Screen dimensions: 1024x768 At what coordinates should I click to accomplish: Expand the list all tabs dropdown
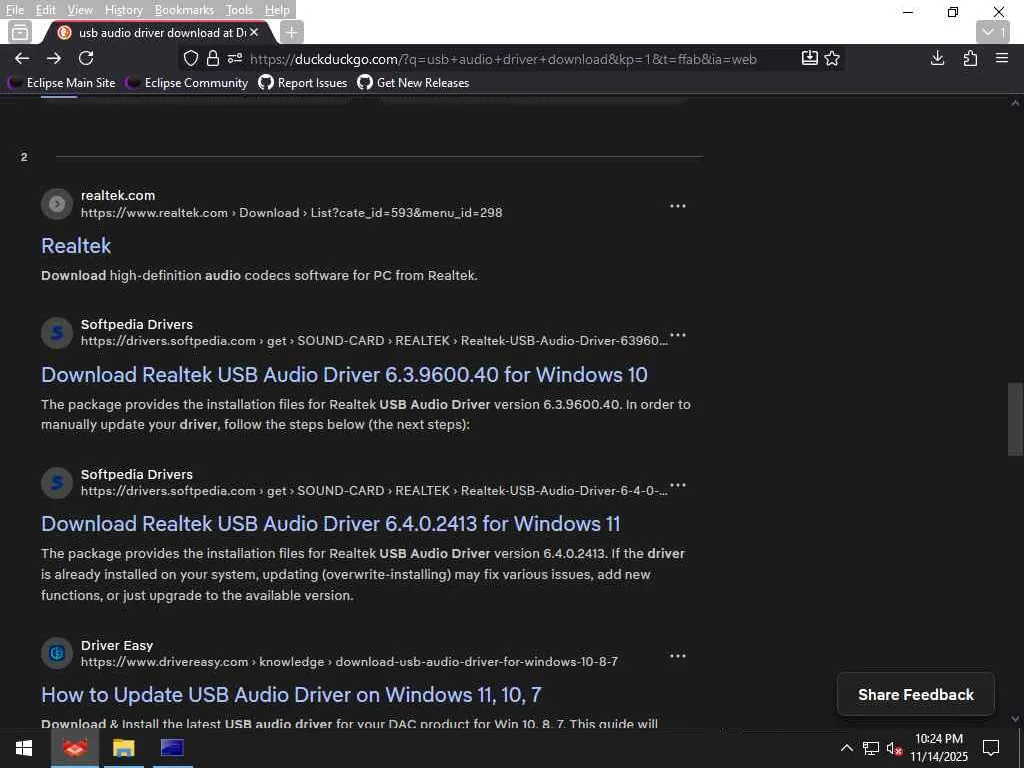[993, 32]
